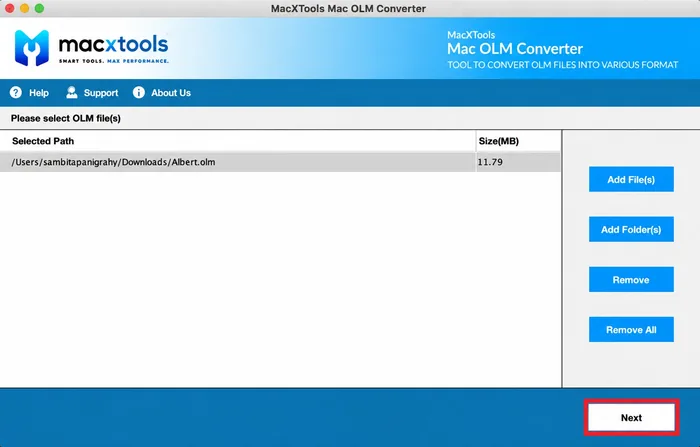Minimize the window with yellow button
The width and height of the screenshot is (700, 447).
pyautogui.click(x=25, y=8)
